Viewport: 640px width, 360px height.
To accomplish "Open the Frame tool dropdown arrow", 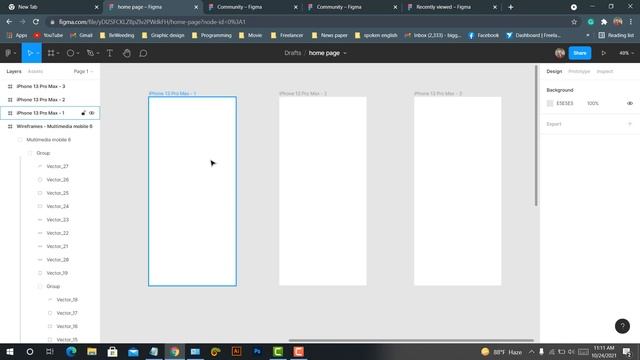I will tap(58, 53).
